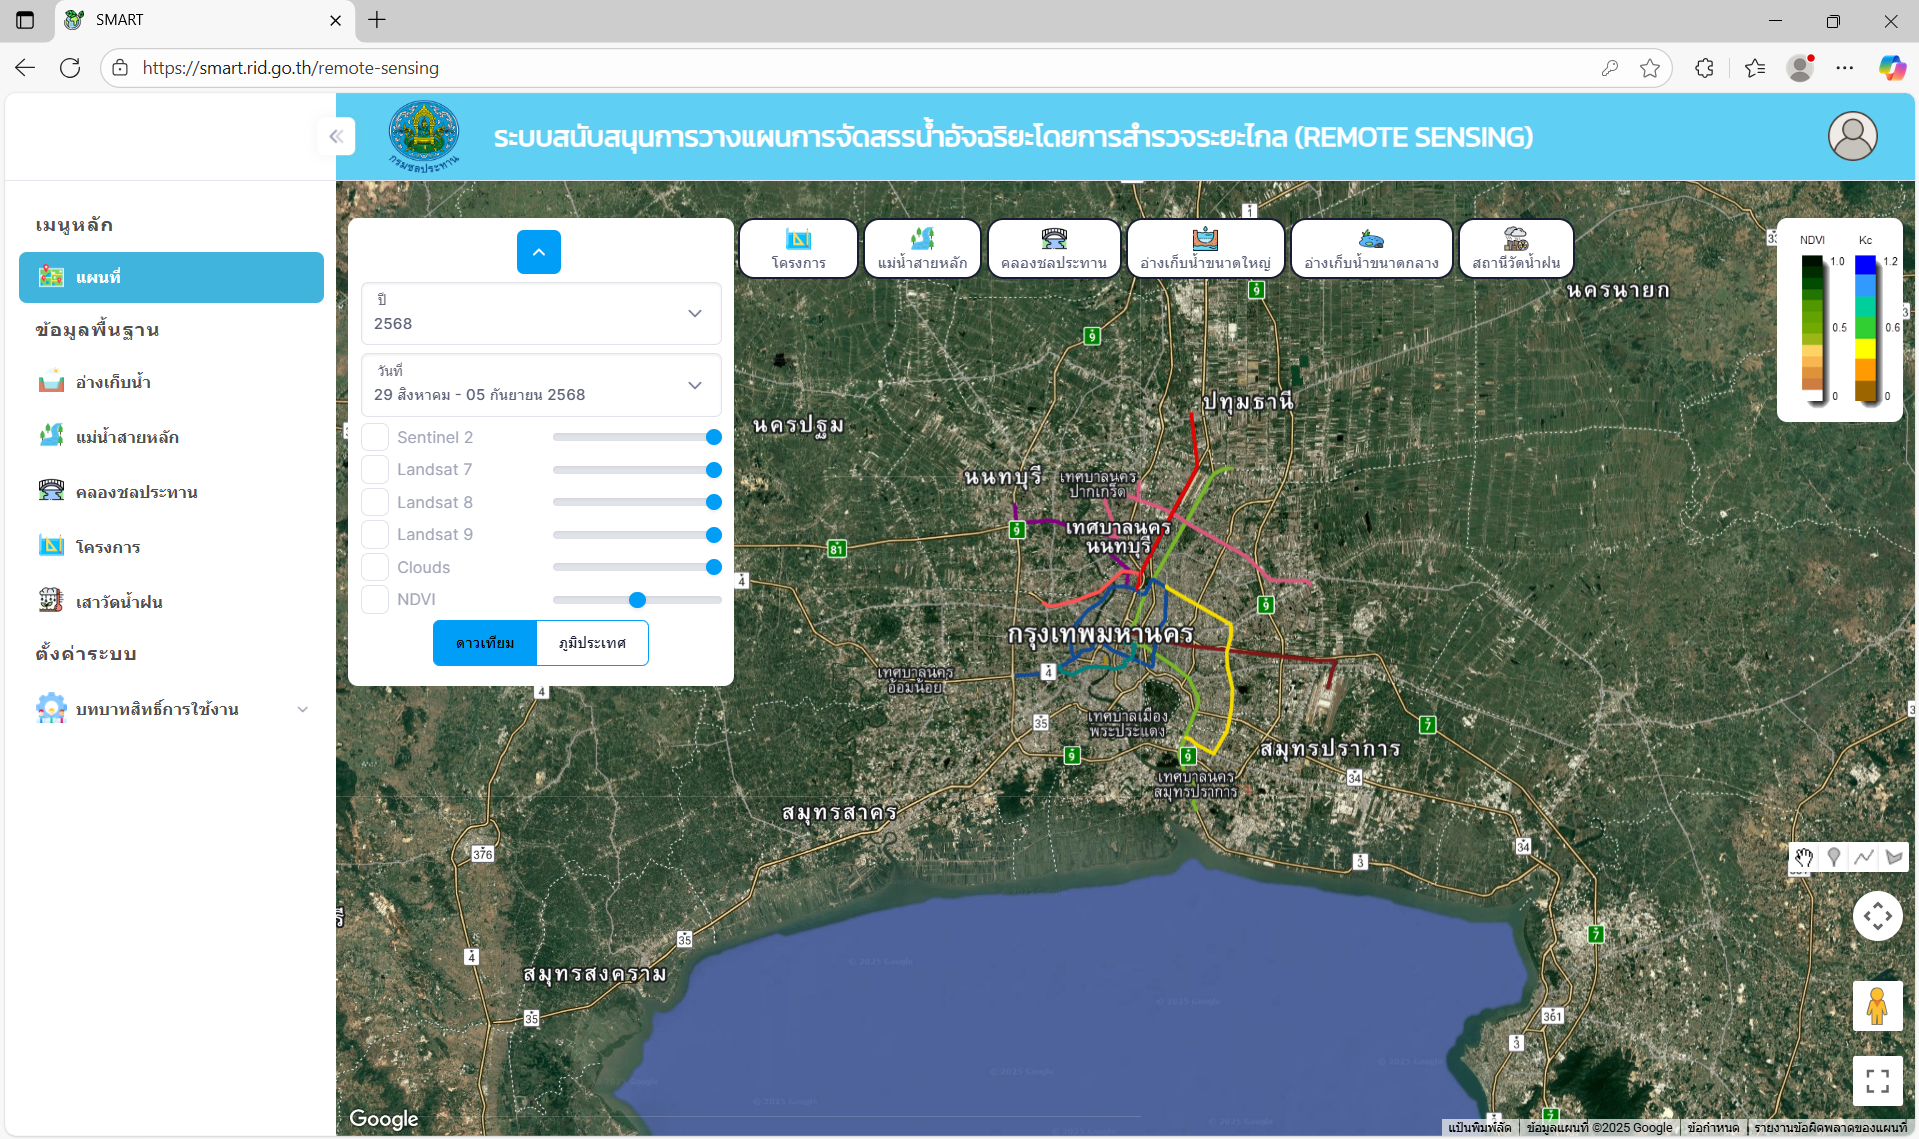This screenshot has height=1139, width=1919.
Task: Click the Street View pegman icon
Action: [x=1877, y=1005]
